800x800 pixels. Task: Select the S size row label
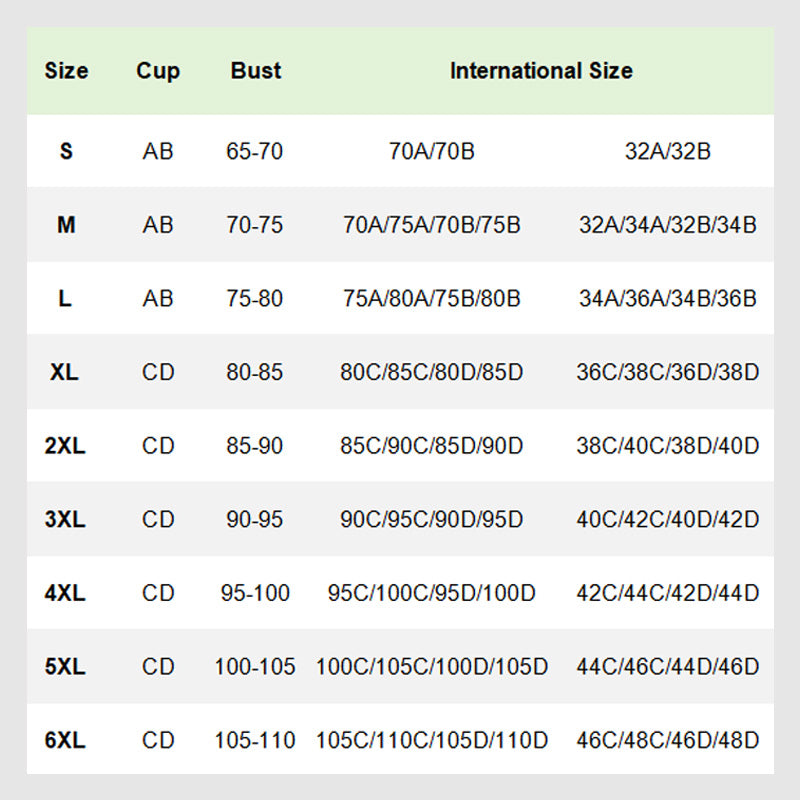pyautogui.click(x=66, y=152)
